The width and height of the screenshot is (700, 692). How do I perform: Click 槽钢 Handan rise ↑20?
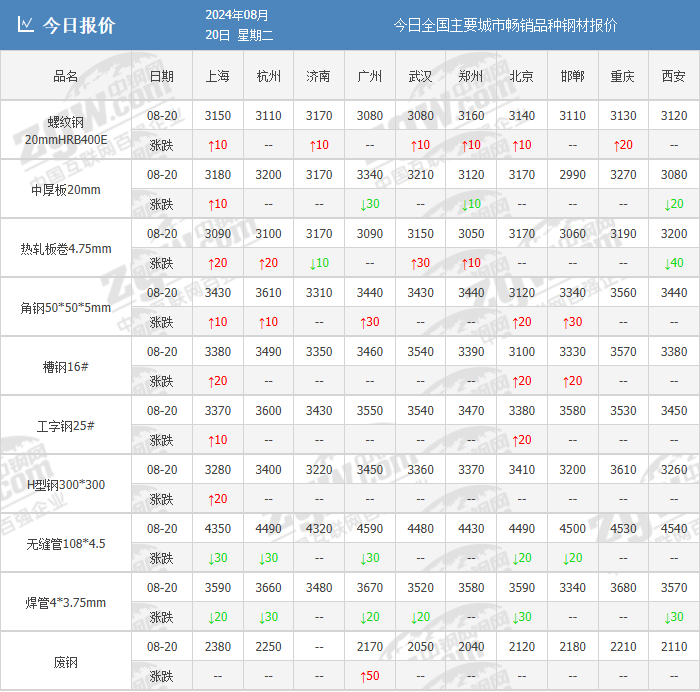point(572,381)
